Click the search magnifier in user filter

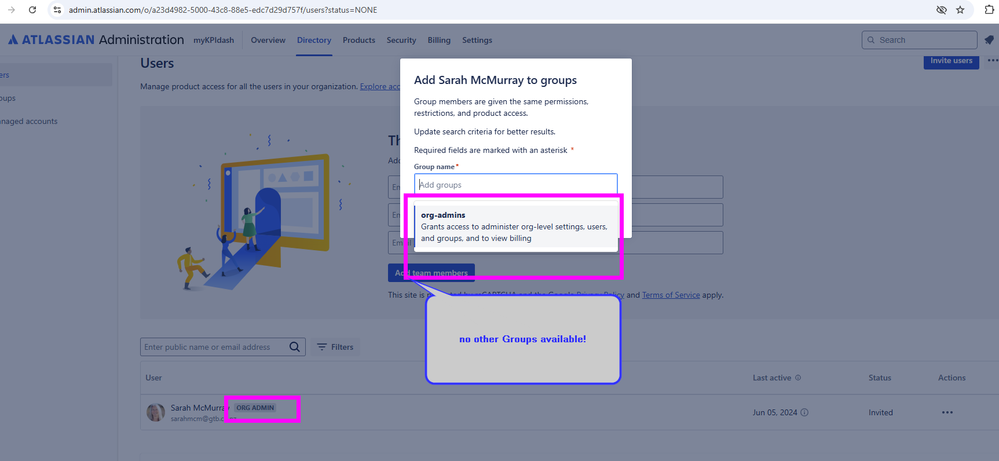tap(294, 347)
